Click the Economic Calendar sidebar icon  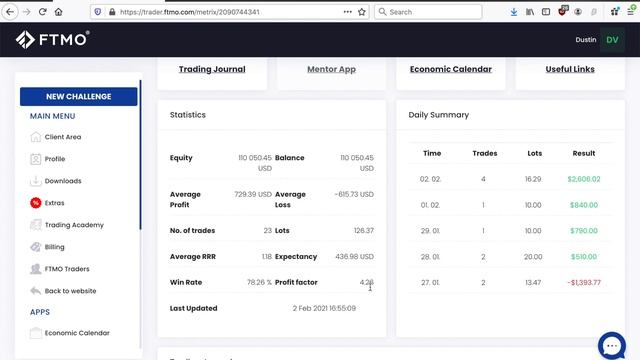point(36,333)
